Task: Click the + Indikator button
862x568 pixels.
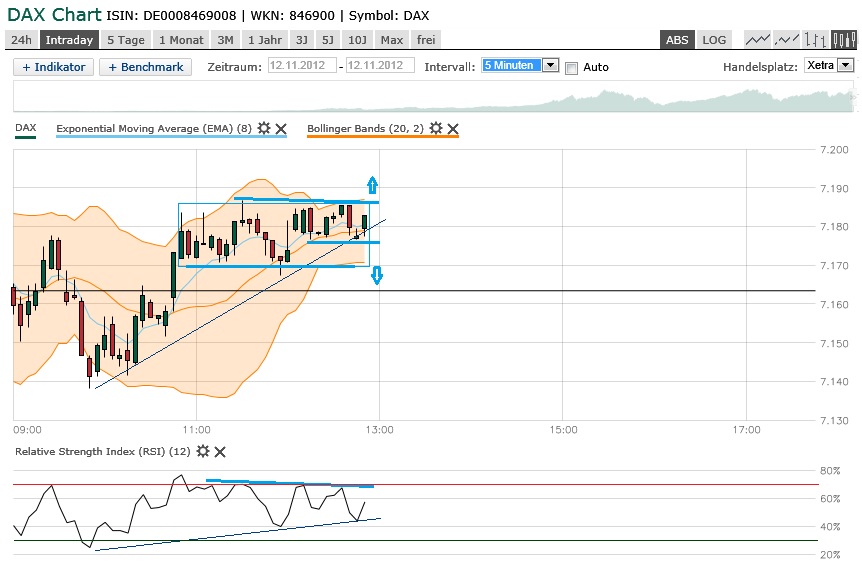Action: (53, 67)
